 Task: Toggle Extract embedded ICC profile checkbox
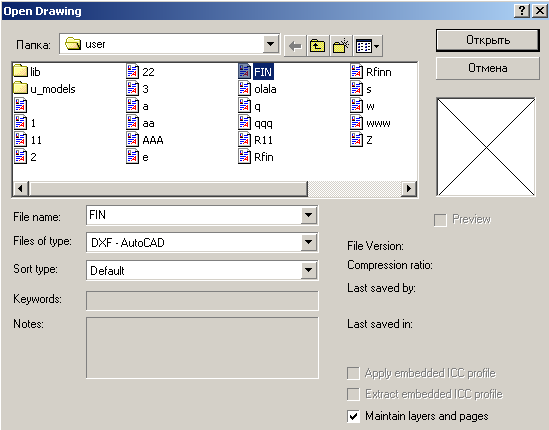[353, 394]
